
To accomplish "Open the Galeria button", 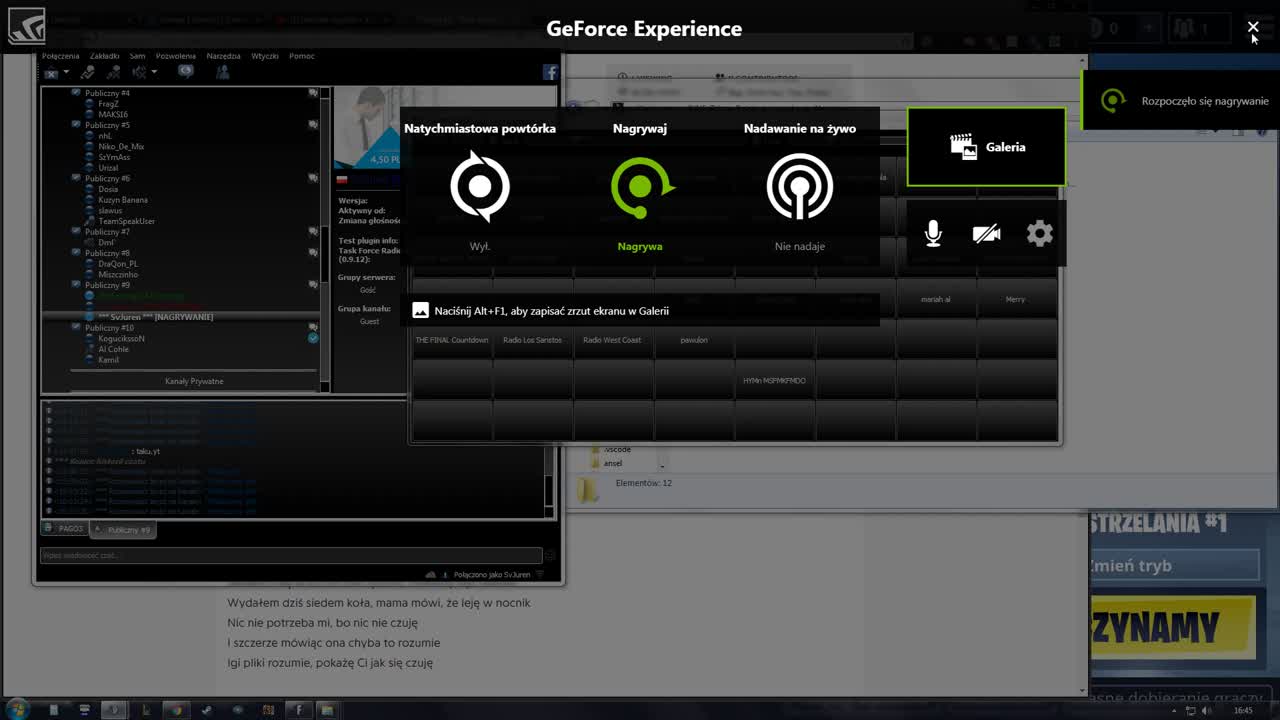I will click(987, 147).
